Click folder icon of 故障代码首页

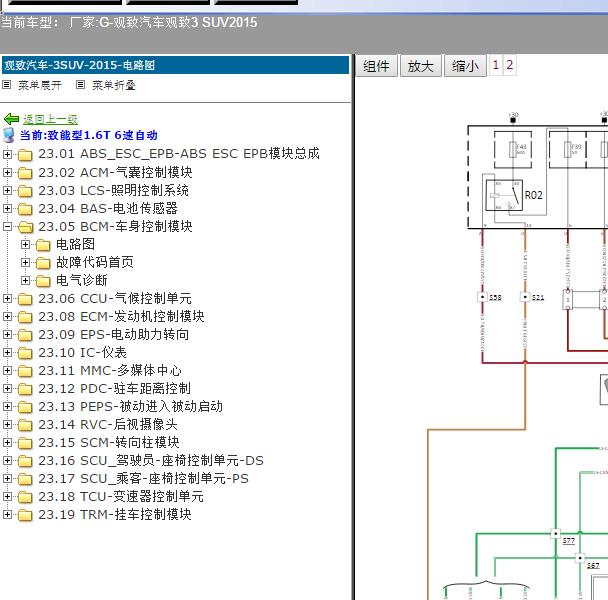point(43,263)
